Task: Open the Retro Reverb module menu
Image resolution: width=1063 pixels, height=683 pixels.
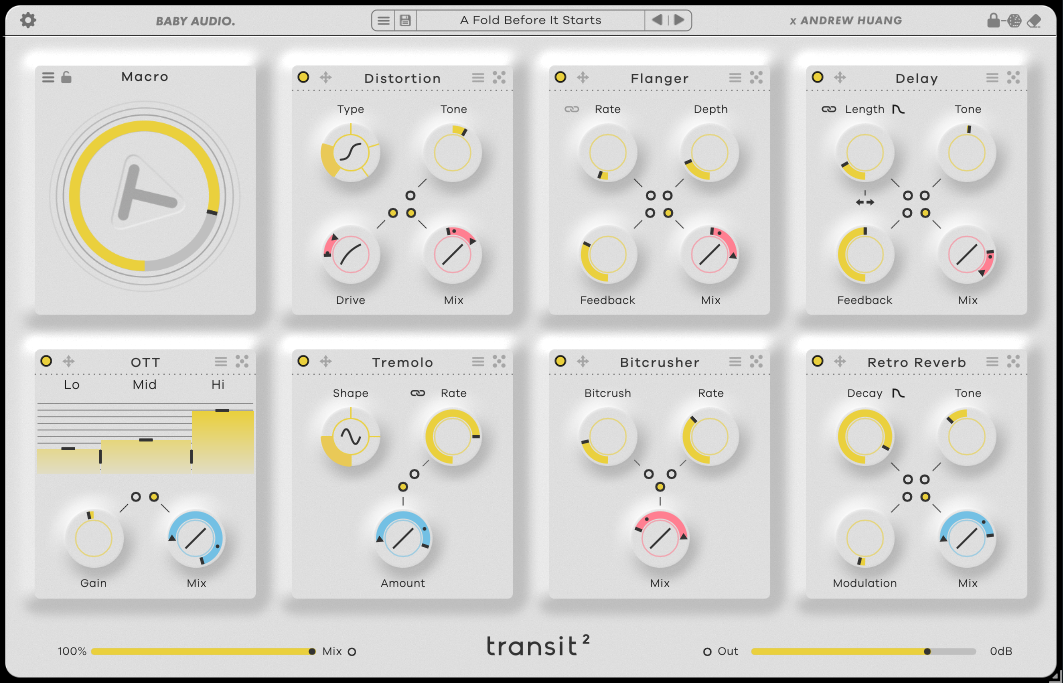Action: pos(992,362)
